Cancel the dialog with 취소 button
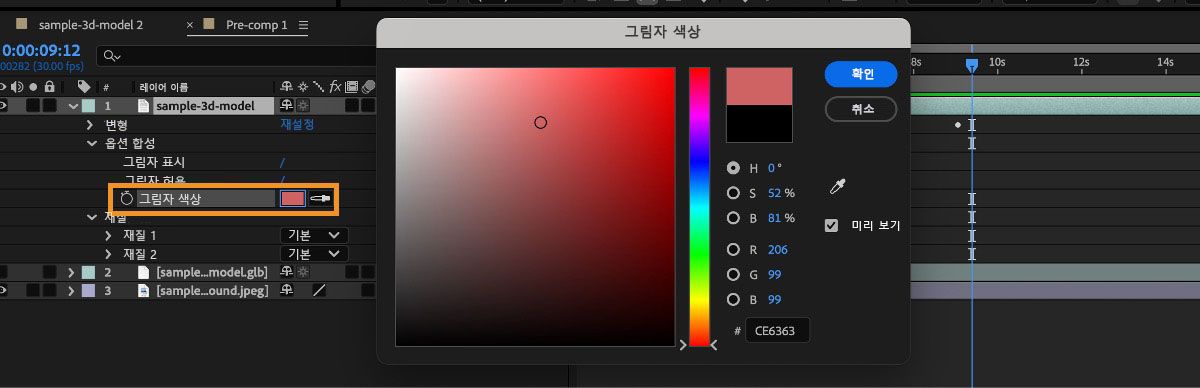This screenshot has height=388, width=1200. (861, 108)
